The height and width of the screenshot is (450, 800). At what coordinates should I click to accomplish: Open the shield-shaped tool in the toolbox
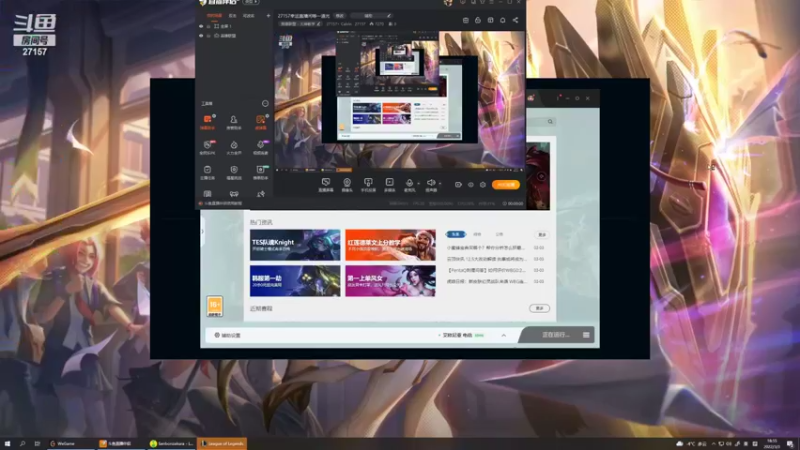(x=234, y=172)
